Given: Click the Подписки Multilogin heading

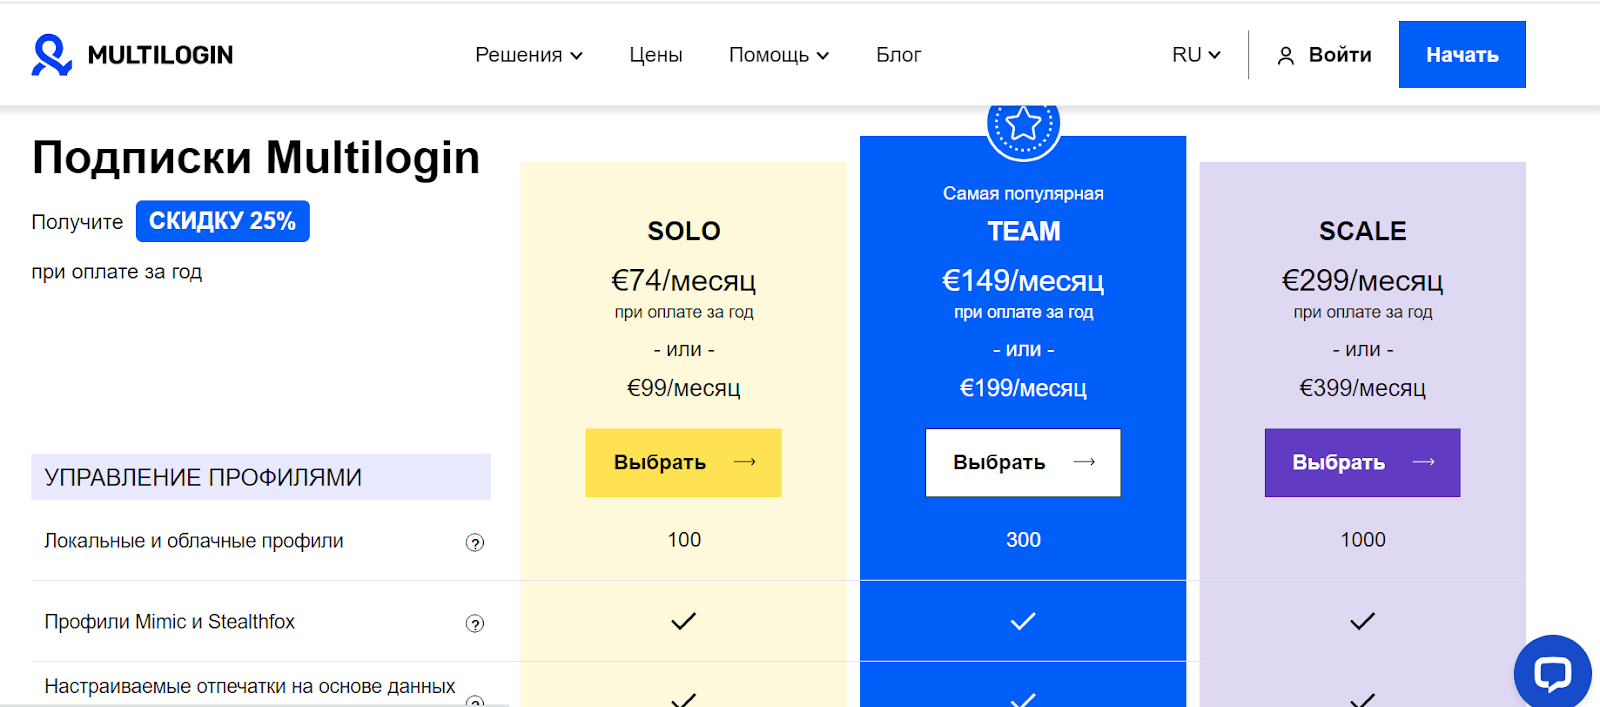Looking at the screenshot, I should click(256, 158).
